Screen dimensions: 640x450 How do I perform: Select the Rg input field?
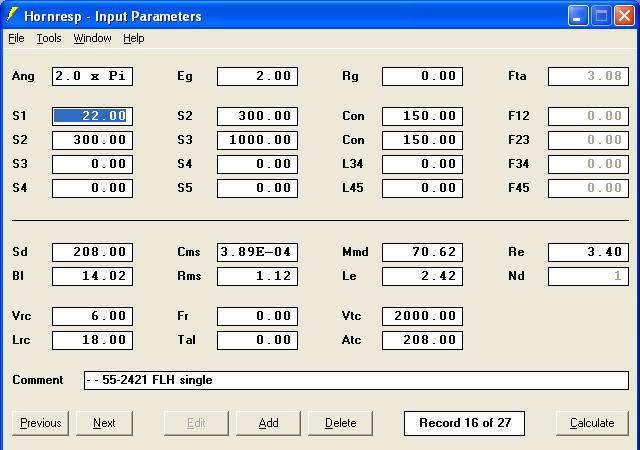coord(422,76)
